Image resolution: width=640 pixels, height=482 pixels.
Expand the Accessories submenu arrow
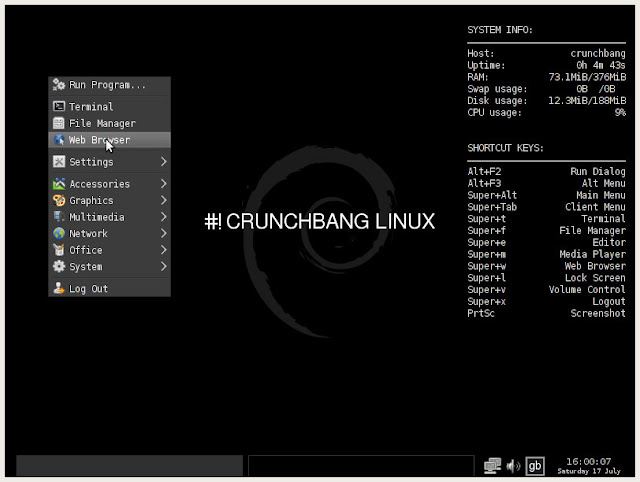pos(164,184)
